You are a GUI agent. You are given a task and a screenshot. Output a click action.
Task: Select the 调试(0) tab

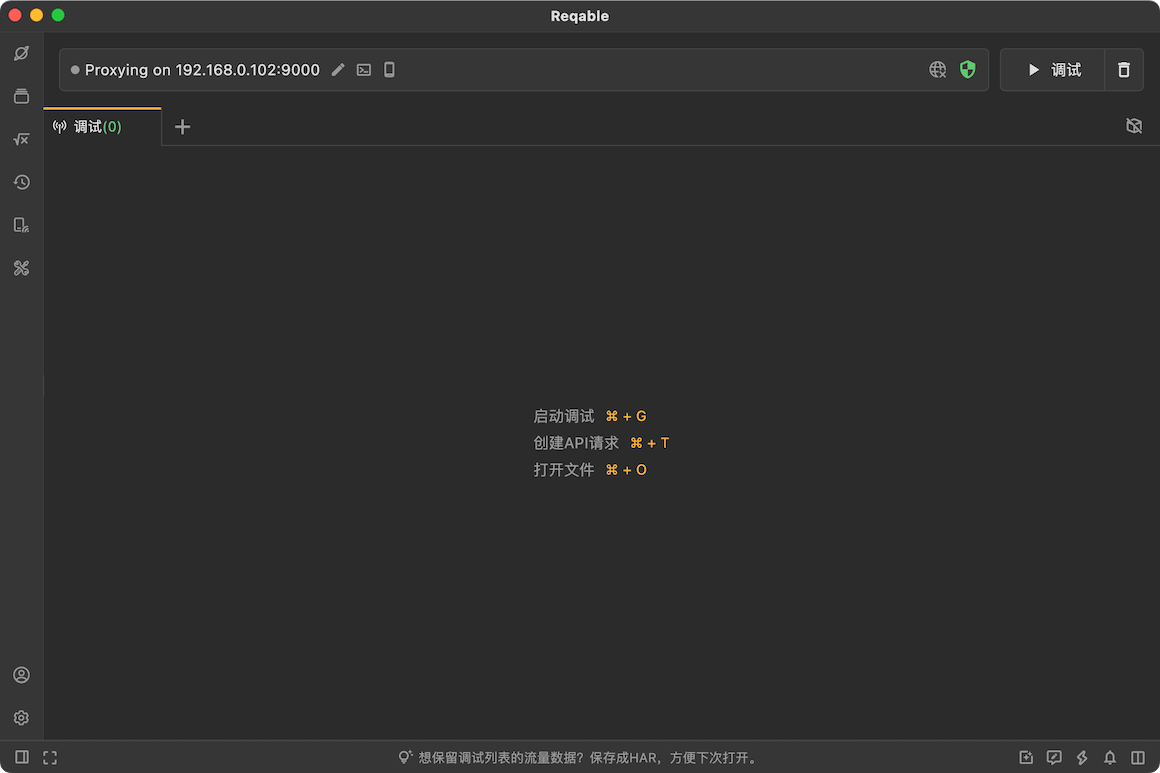tap(102, 126)
